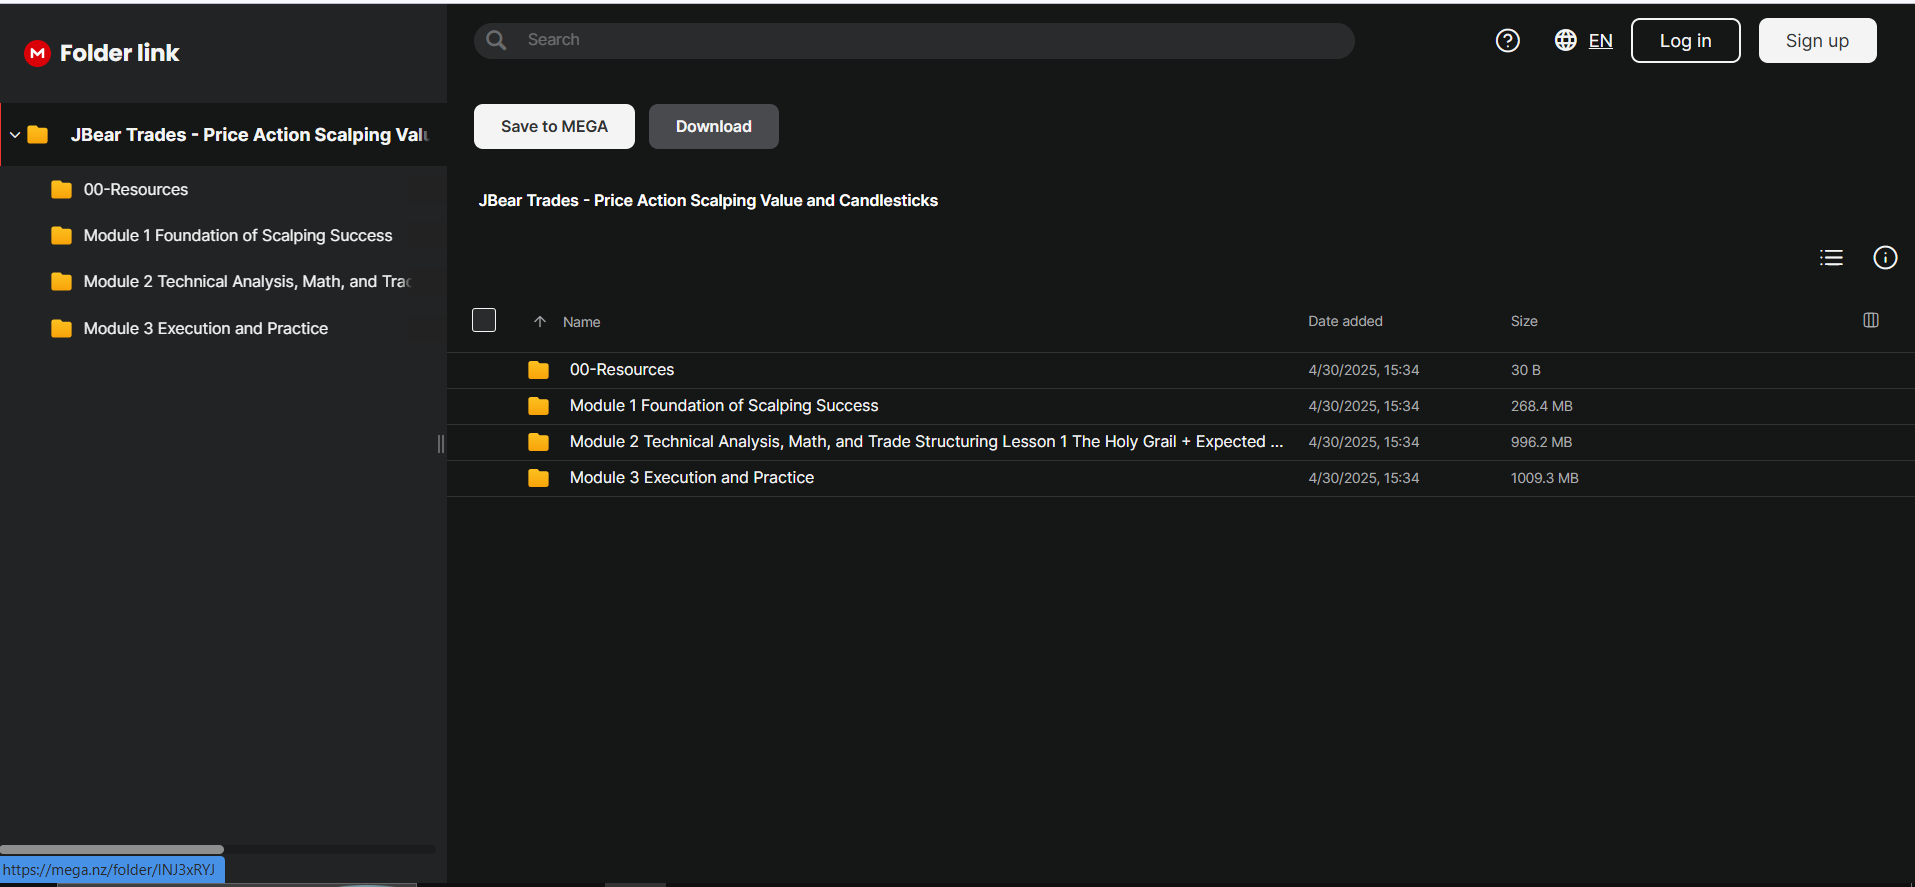Click the Module 3 folder icon in sidebar
The width and height of the screenshot is (1915, 887).
click(61, 328)
